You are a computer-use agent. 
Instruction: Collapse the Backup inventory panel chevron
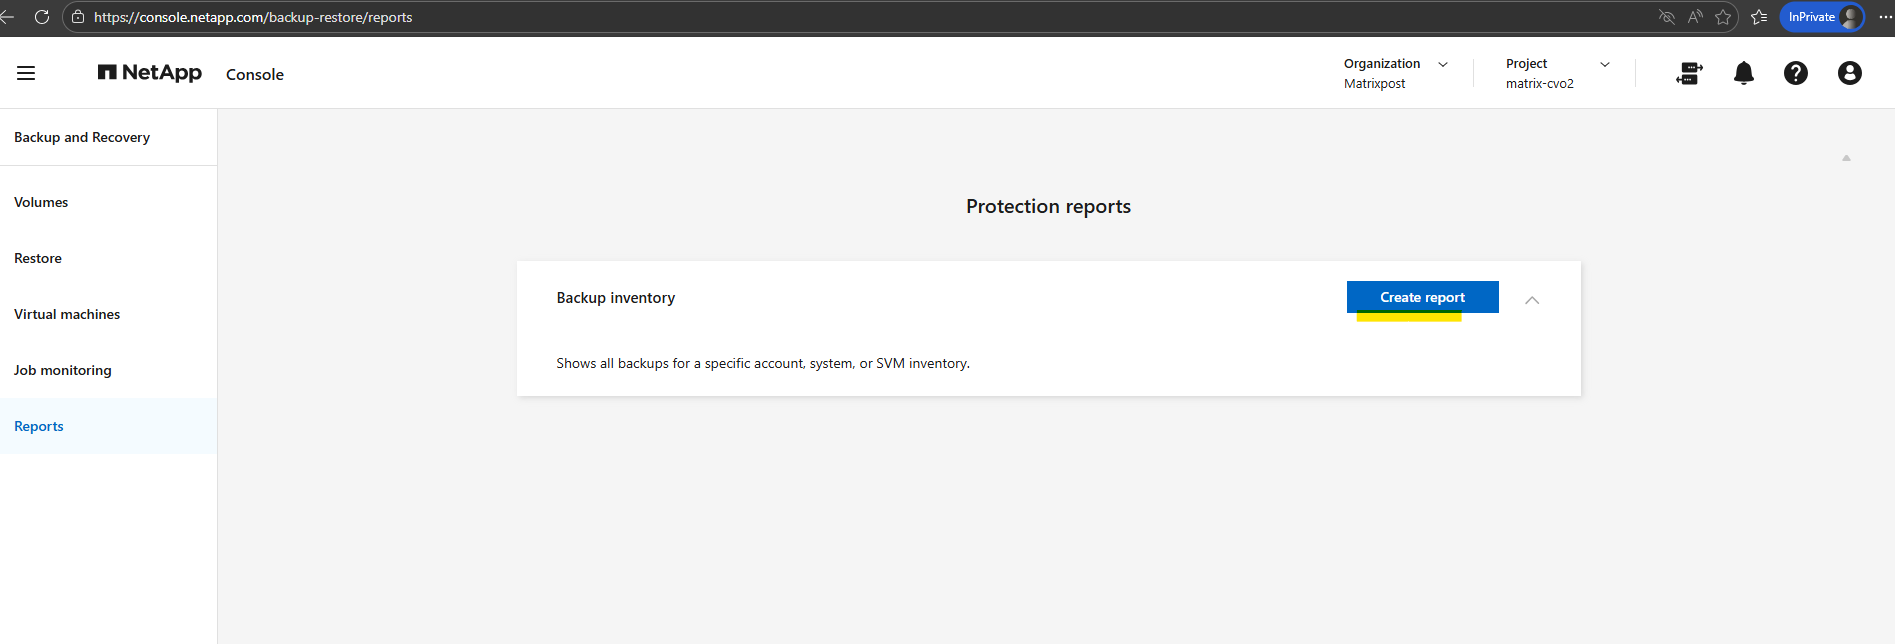click(x=1531, y=300)
